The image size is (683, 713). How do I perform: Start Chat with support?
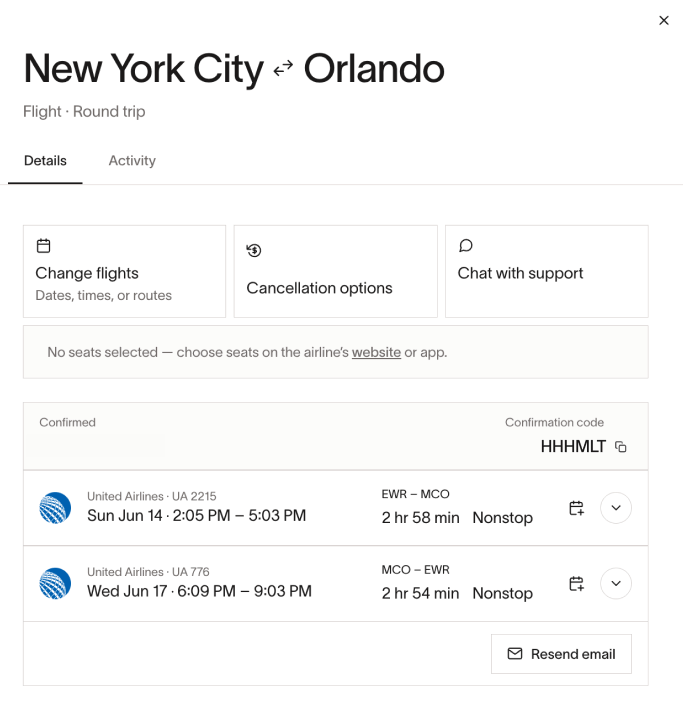547,271
